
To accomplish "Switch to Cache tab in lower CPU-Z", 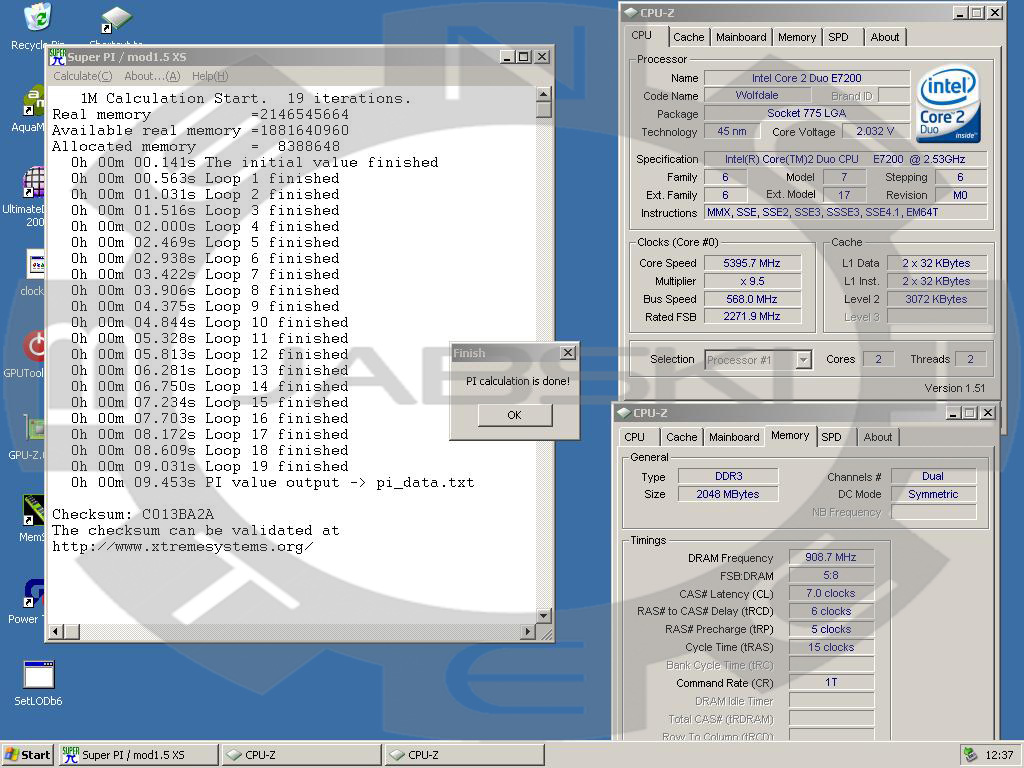I will point(682,437).
